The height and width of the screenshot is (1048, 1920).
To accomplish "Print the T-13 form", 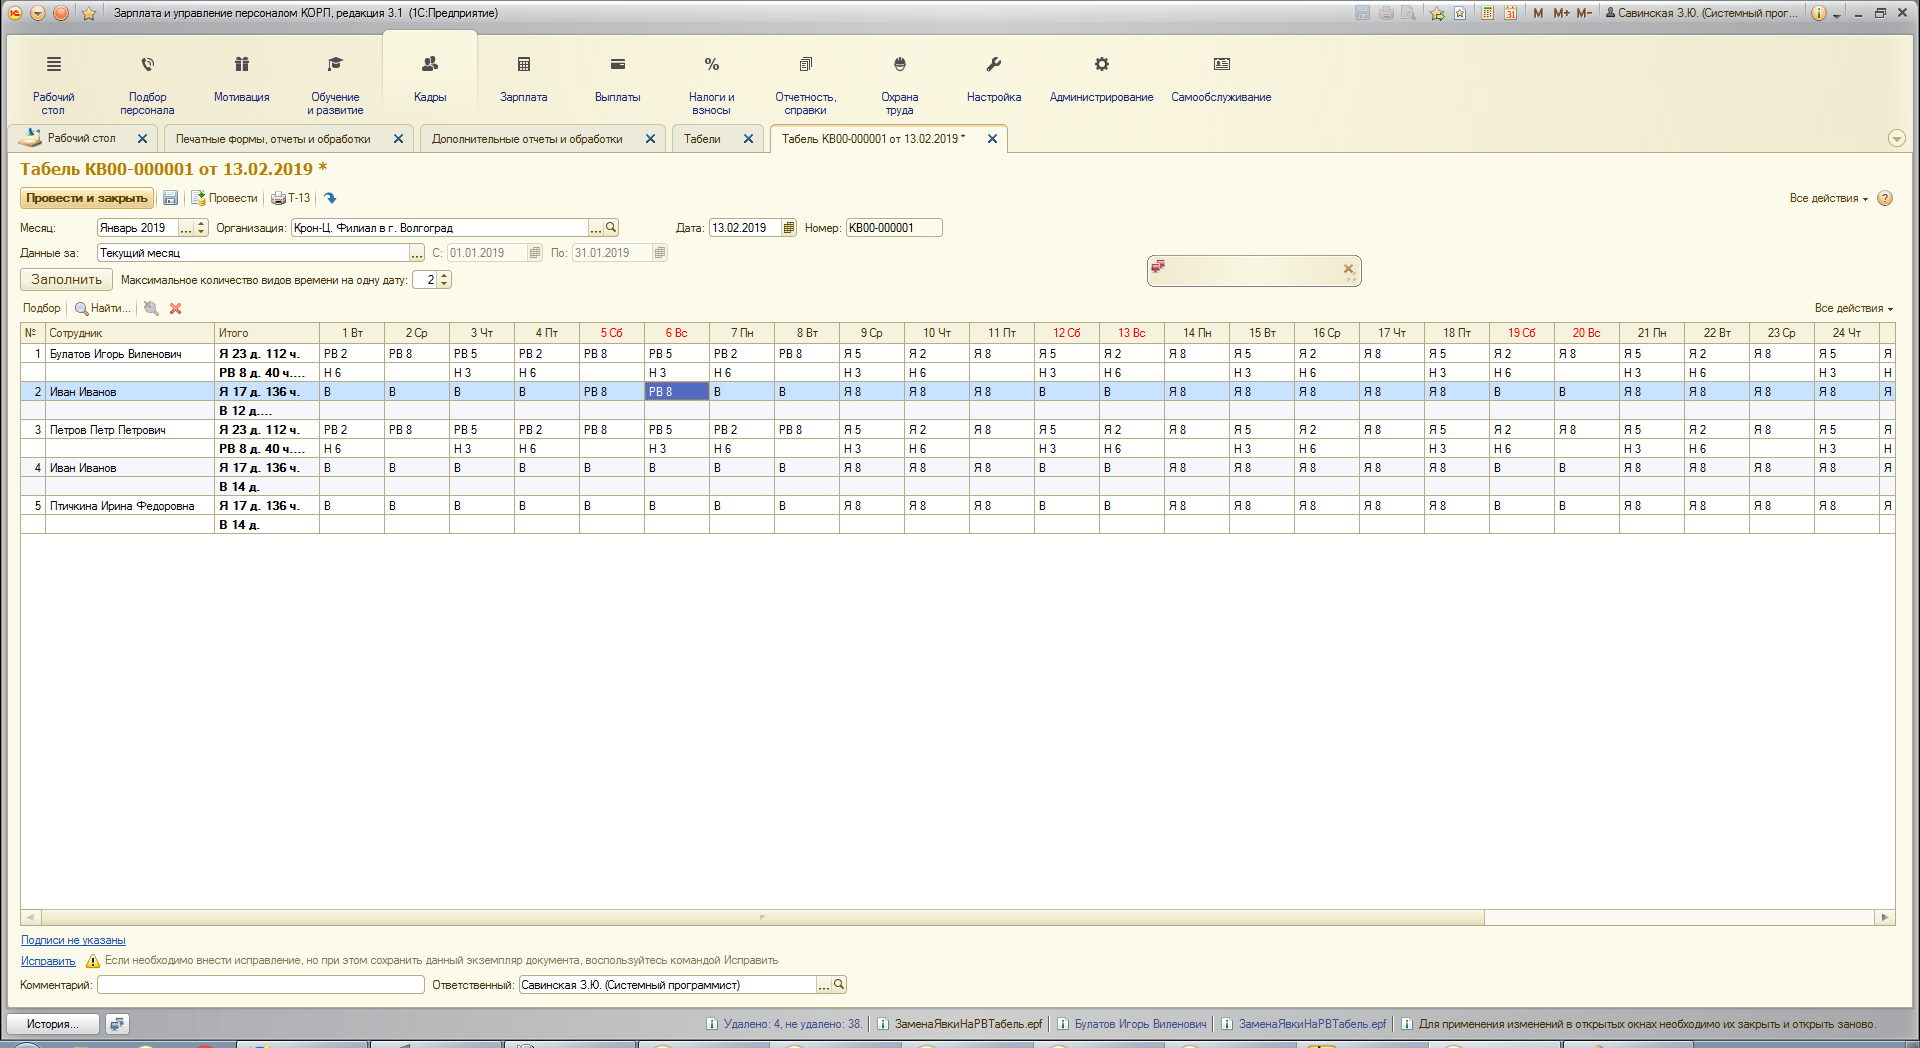I will coord(291,198).
